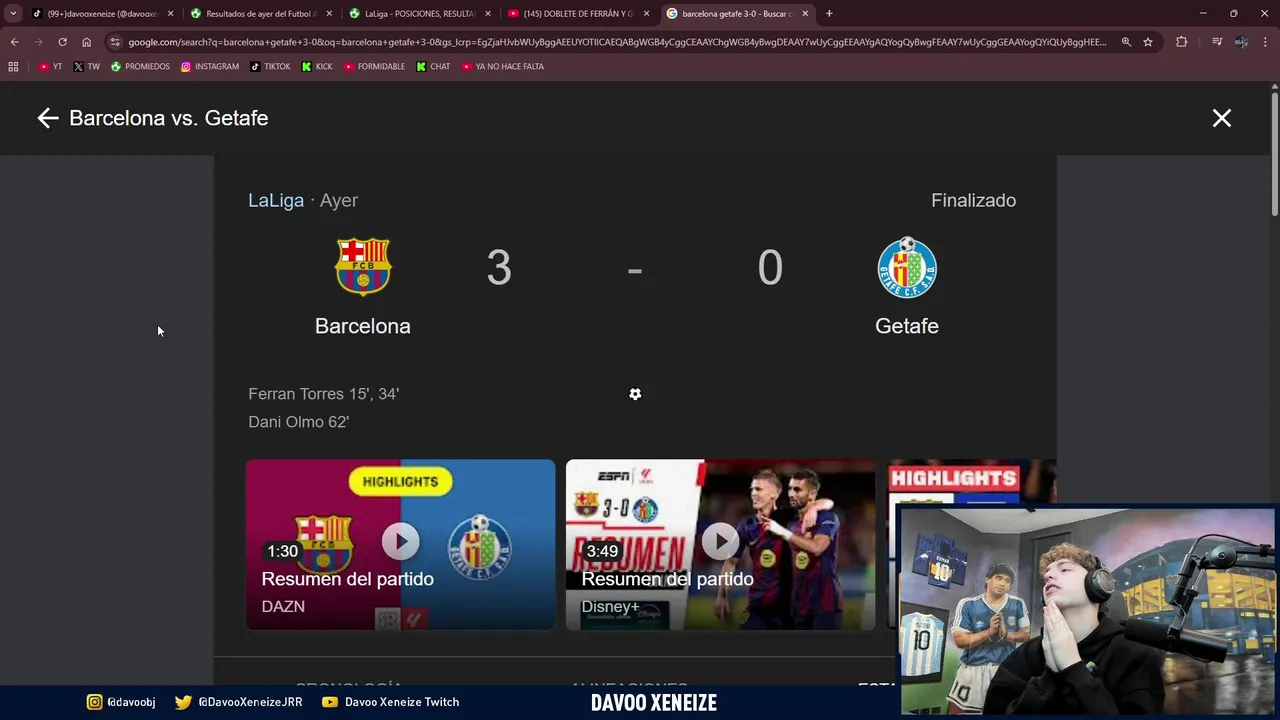1280x720 pixels.
Task: Select the Barcelona team name
Action: click(x=363, y=326)
